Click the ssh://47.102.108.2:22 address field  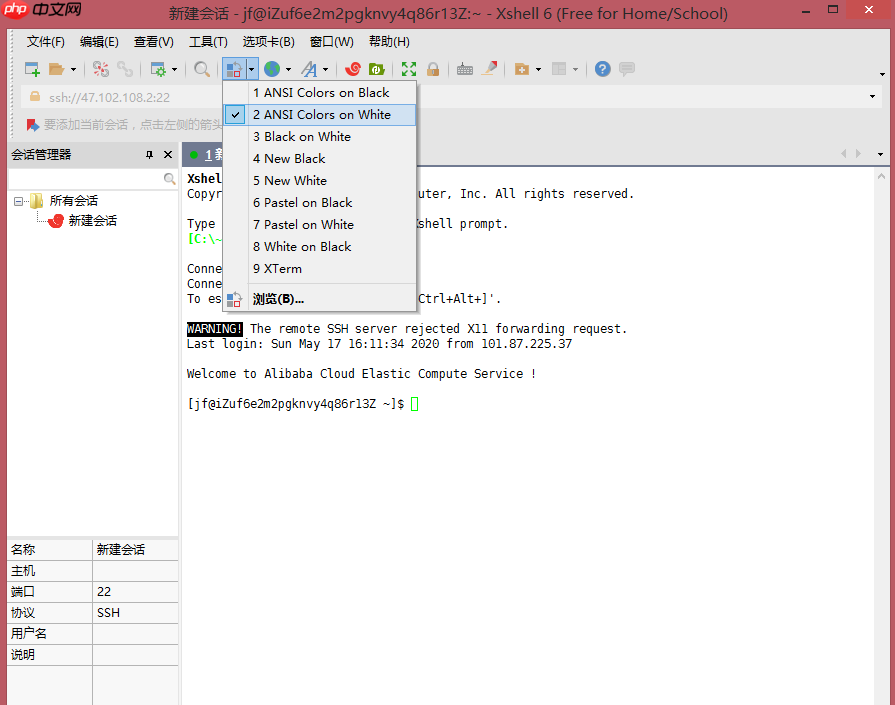point(110,98)
